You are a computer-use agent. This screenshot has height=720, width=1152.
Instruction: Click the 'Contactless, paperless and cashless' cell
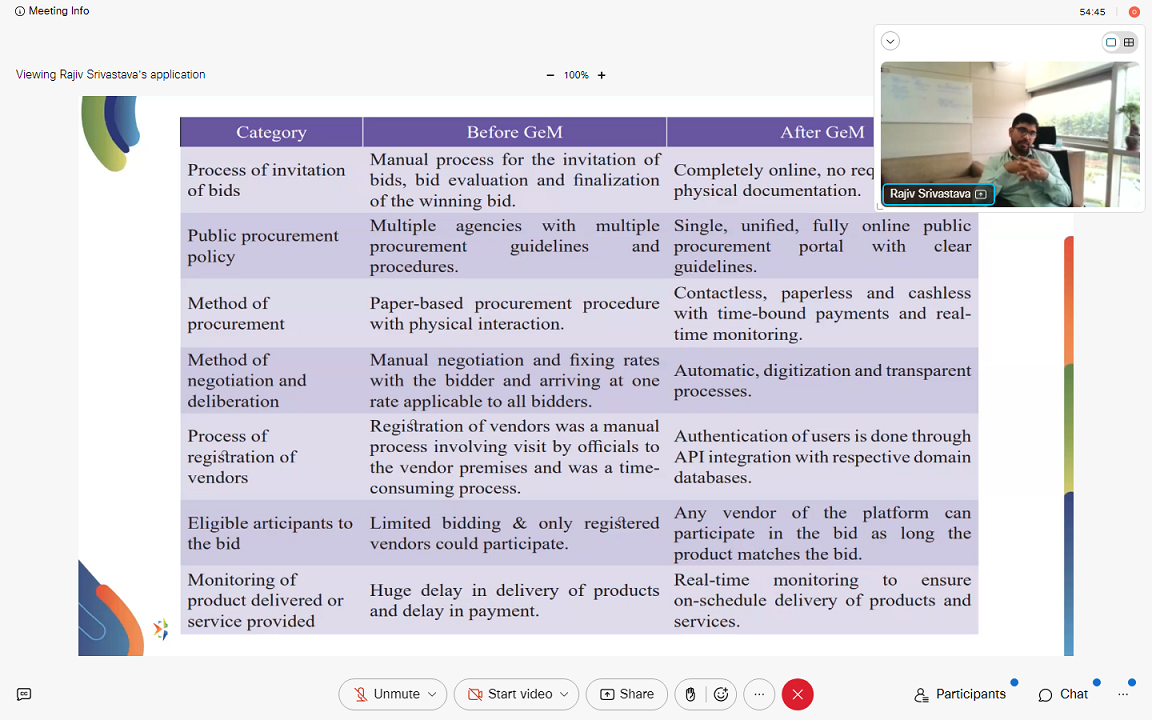(x=822, y=314)
